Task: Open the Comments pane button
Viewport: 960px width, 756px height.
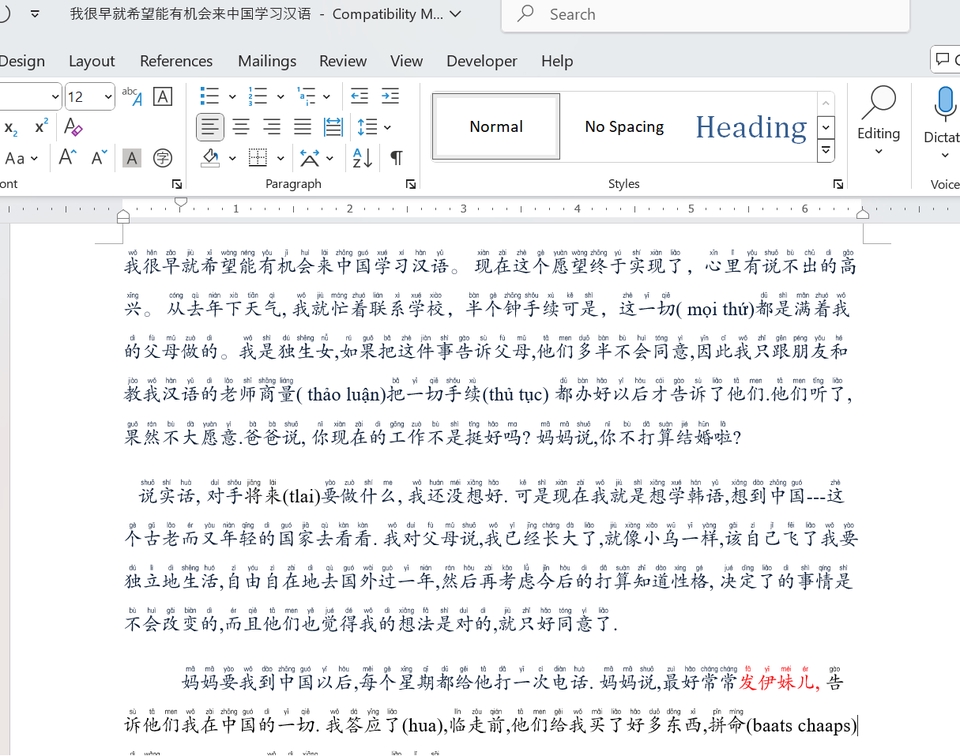Action: [945, 59]
